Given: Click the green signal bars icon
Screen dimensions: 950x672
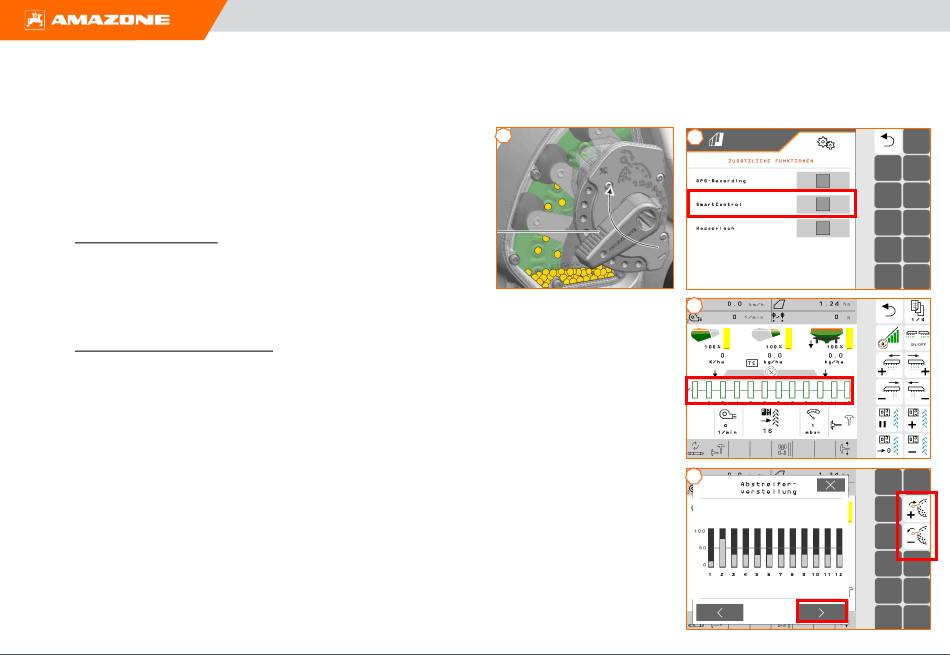Looking at the screenshot, I should click(x=888, y=341).
